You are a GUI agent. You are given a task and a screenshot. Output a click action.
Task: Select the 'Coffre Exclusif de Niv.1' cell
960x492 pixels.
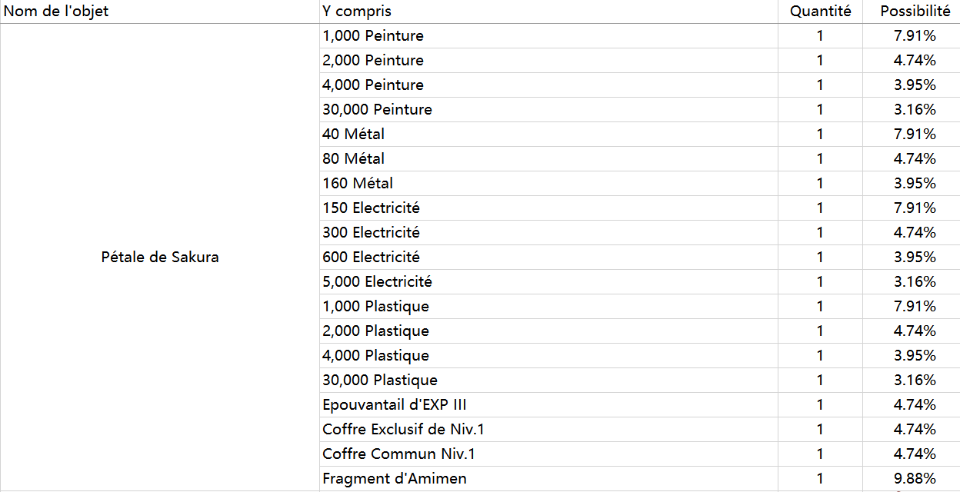click(x=549, y=430)
